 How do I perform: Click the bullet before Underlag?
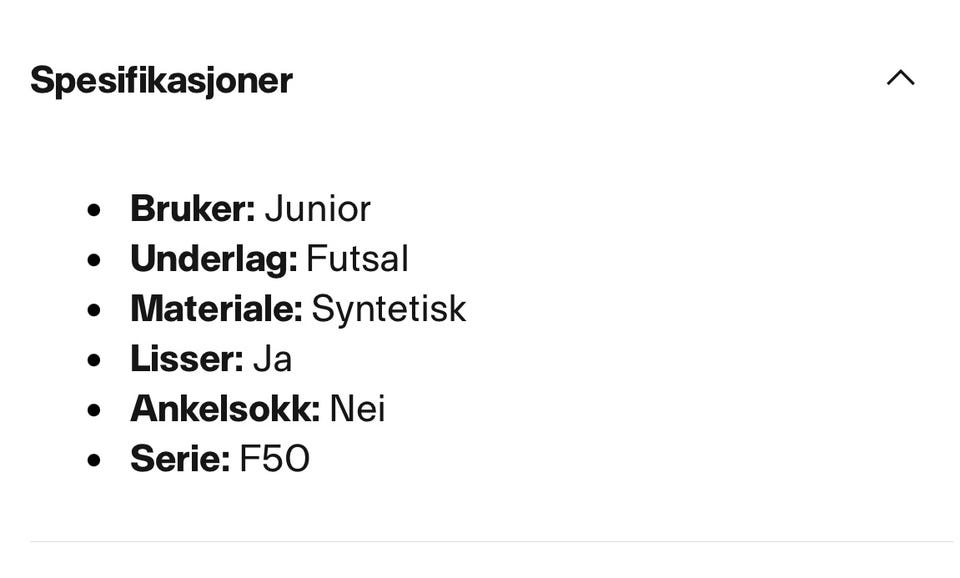point(94,260)
